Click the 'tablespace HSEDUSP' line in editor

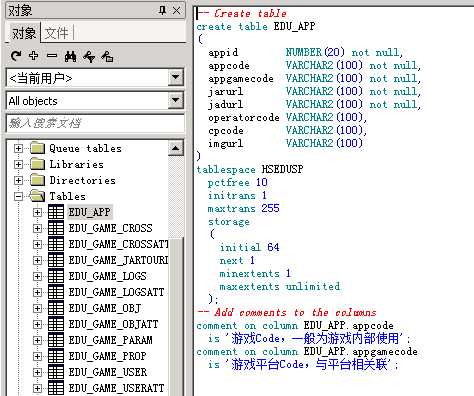pyautogui.click(x=250, y=169)
